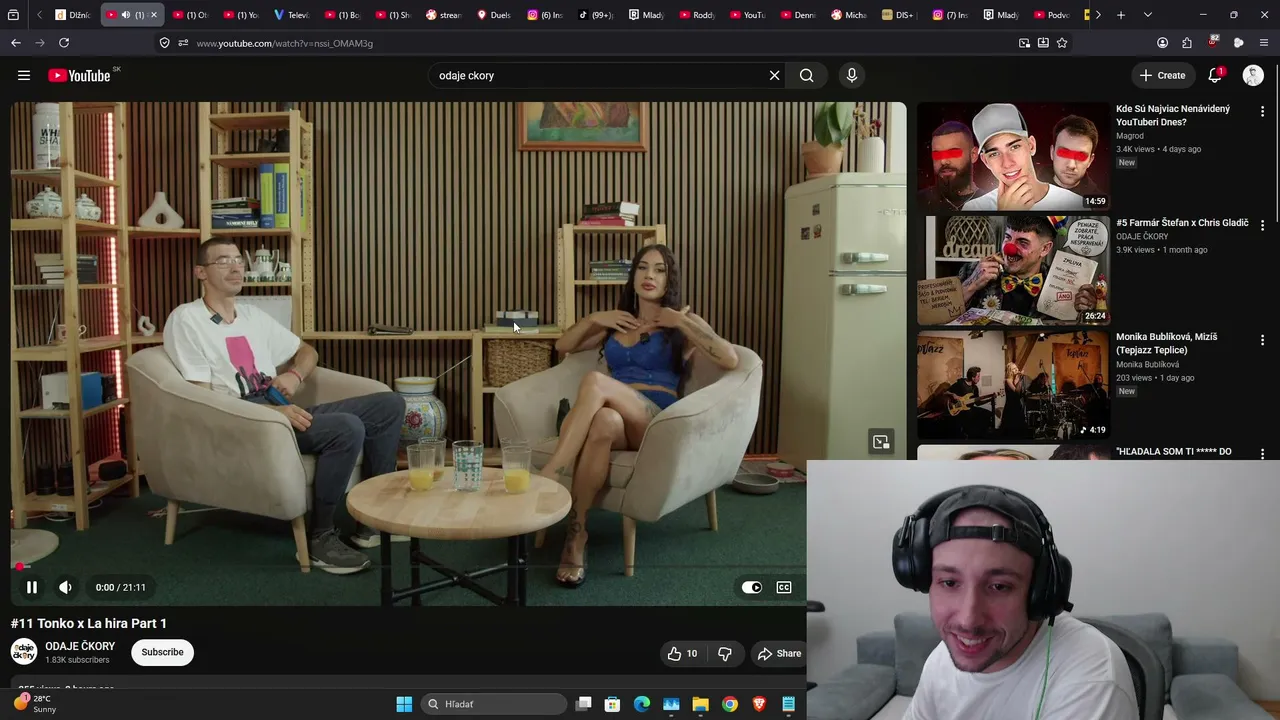
Task: Open the Windows Start menu
Action: 404,704
